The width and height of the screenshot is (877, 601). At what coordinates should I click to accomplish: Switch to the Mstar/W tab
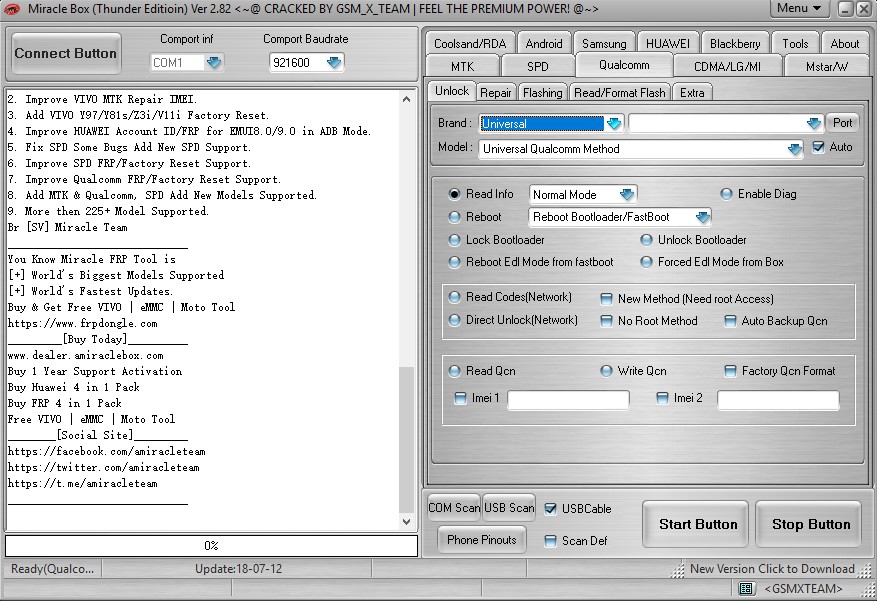827,67
